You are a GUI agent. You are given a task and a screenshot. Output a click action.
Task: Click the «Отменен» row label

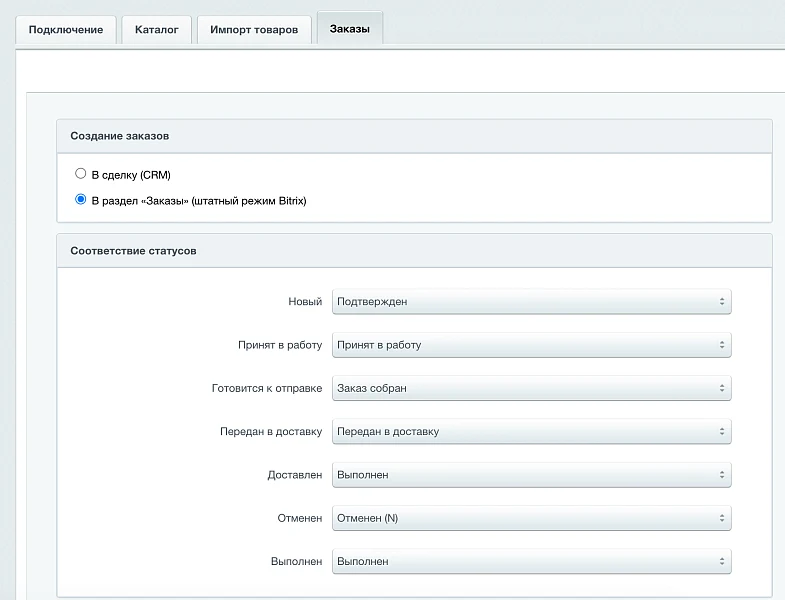tap(299, 518)
